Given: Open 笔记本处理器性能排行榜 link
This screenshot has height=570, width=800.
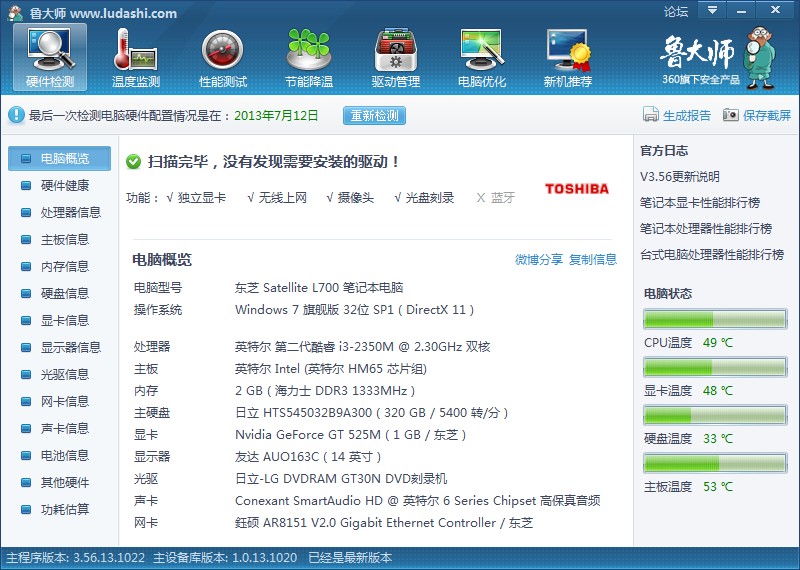Looking at the screenshot, I should 706,229.
